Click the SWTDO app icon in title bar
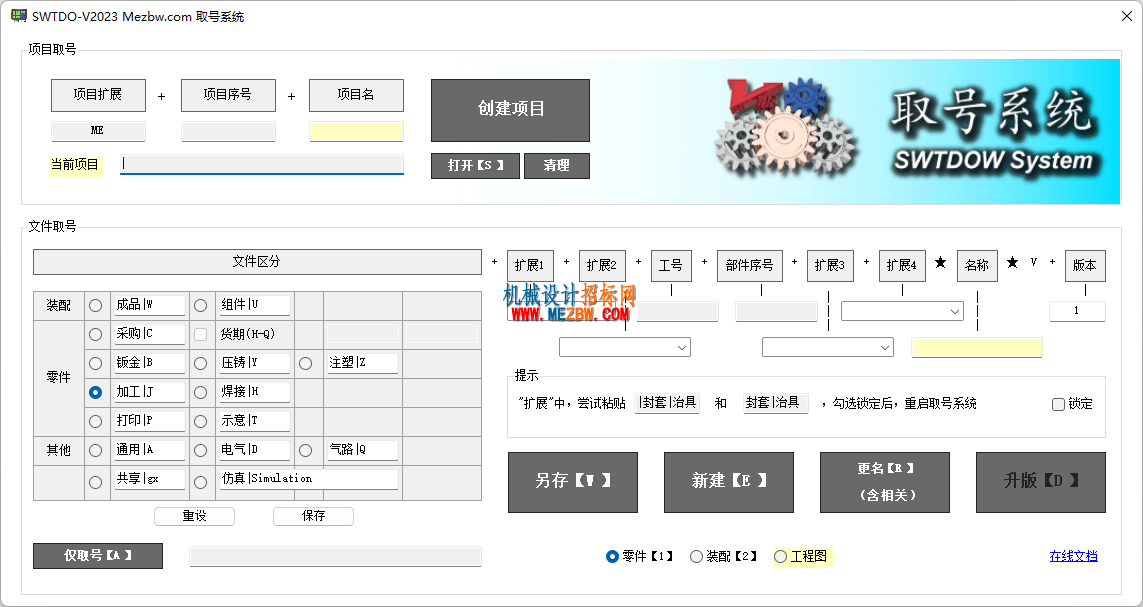This screenshot has width=1143, height=607. (18, 16)
